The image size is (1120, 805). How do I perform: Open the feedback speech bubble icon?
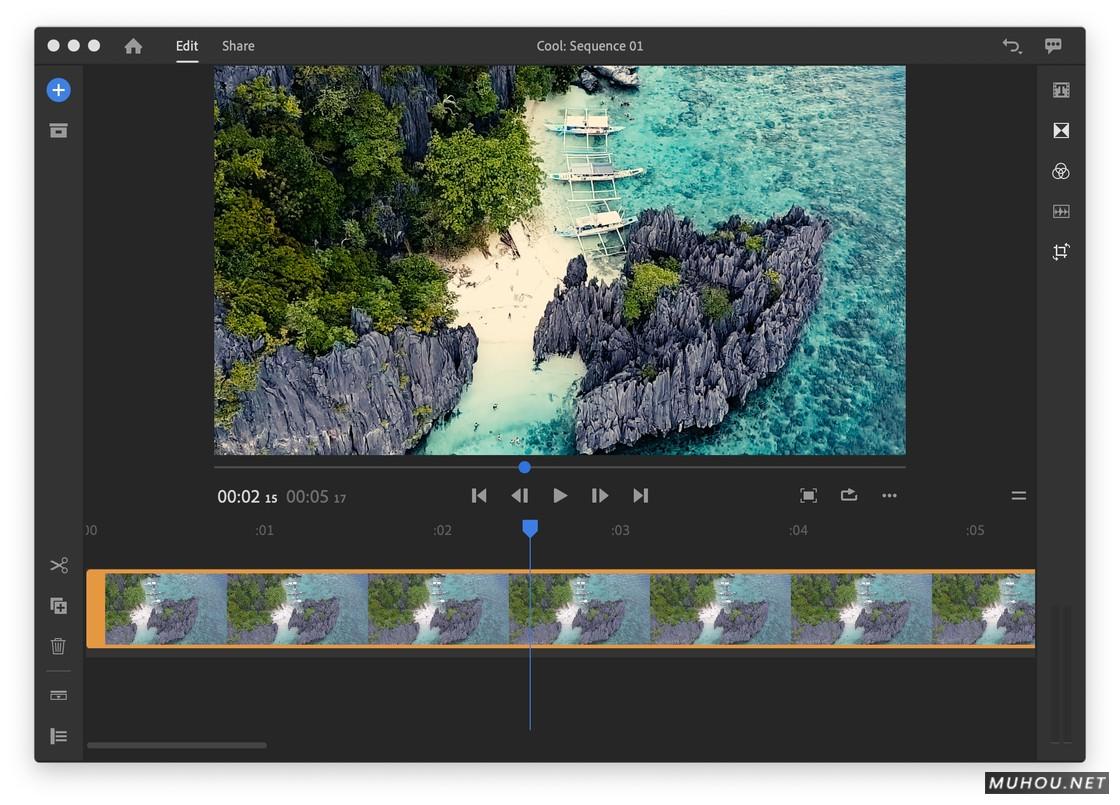(x=1053, y=46)
